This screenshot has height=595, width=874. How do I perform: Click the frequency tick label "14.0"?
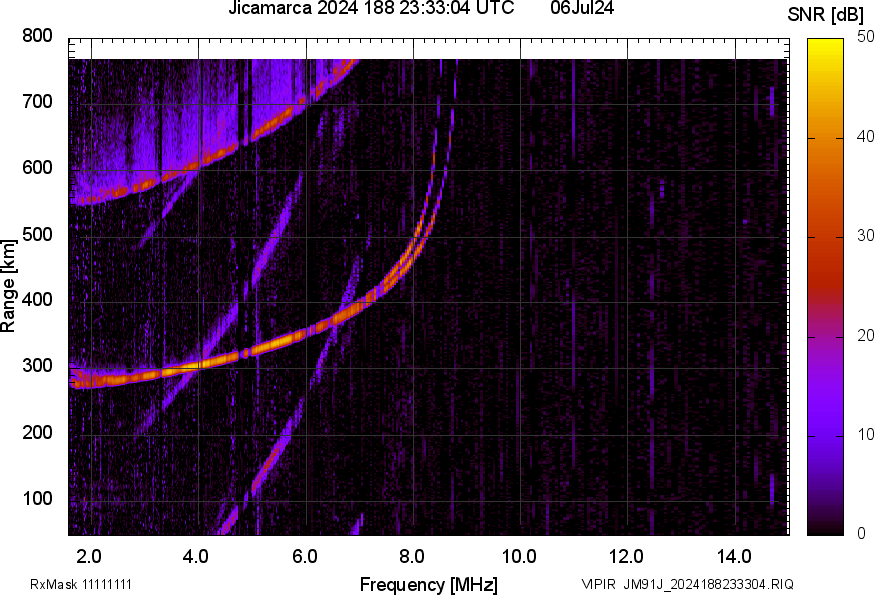[734, 557]
